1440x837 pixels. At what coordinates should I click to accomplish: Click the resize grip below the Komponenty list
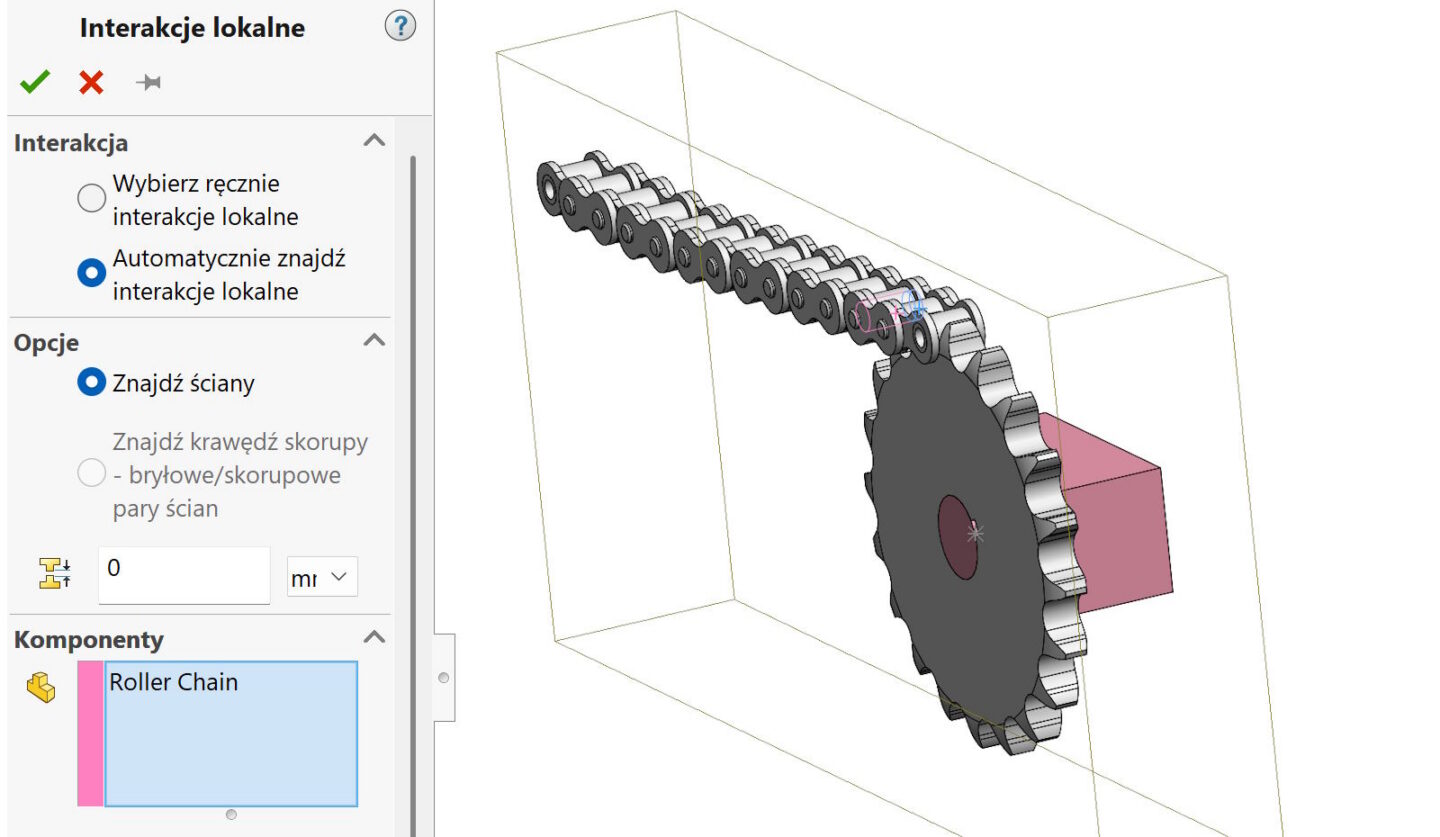pyautogui.click(x=231, y=815)
